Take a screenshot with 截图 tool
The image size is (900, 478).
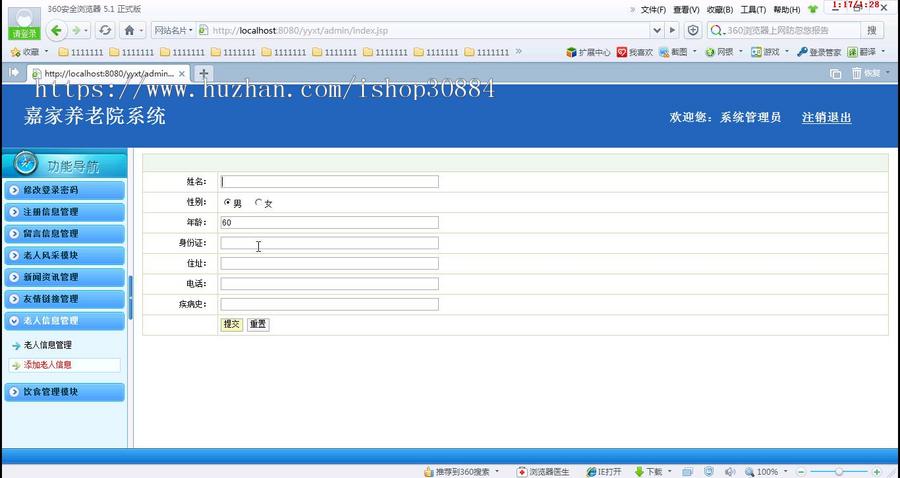(673, 52)
